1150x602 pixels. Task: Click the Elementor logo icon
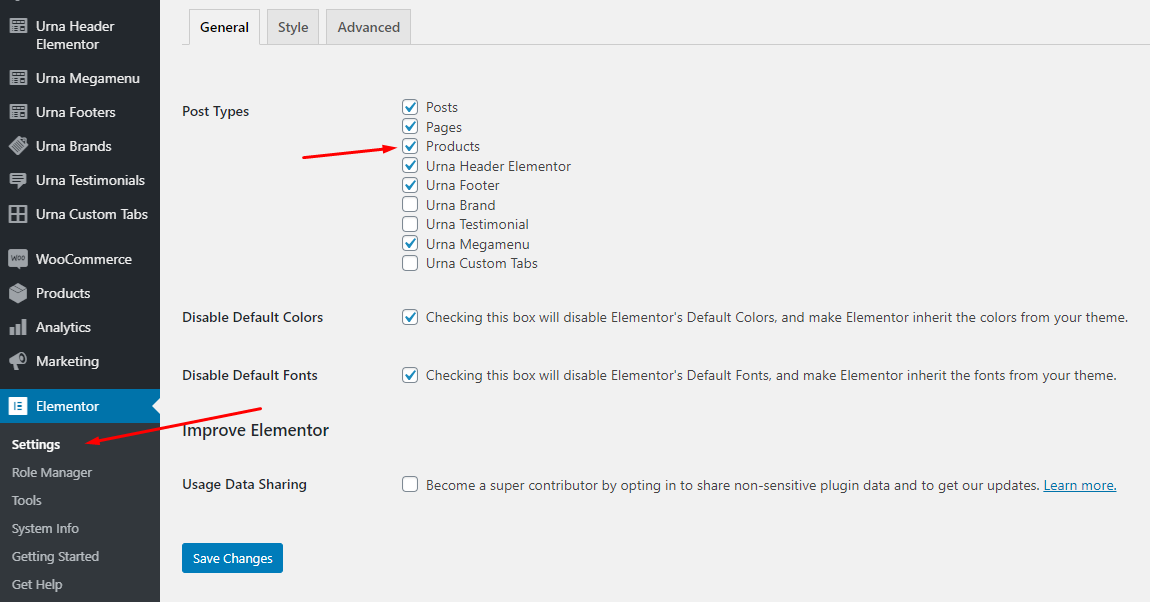coord(18,406)
